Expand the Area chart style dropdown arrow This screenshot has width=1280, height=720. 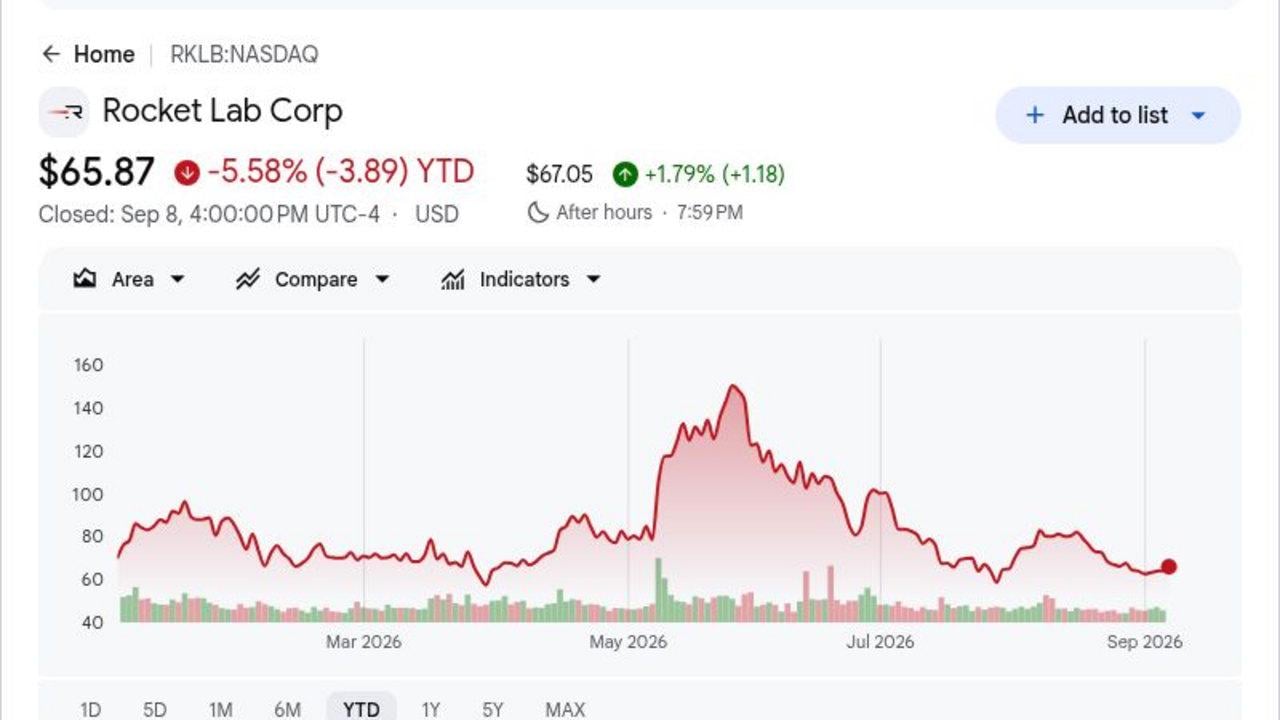(x=177, y=279)
